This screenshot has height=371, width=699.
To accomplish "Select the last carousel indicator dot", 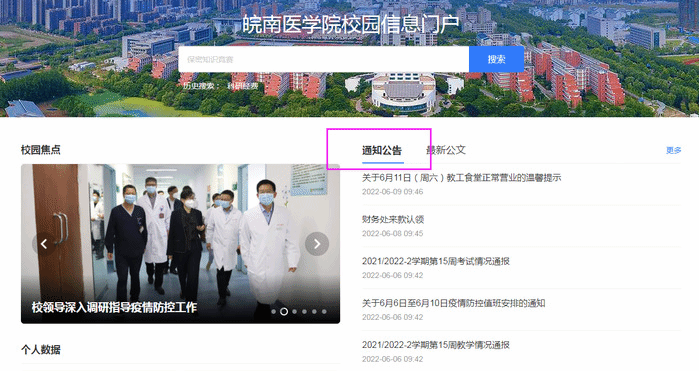I will 325,312.
